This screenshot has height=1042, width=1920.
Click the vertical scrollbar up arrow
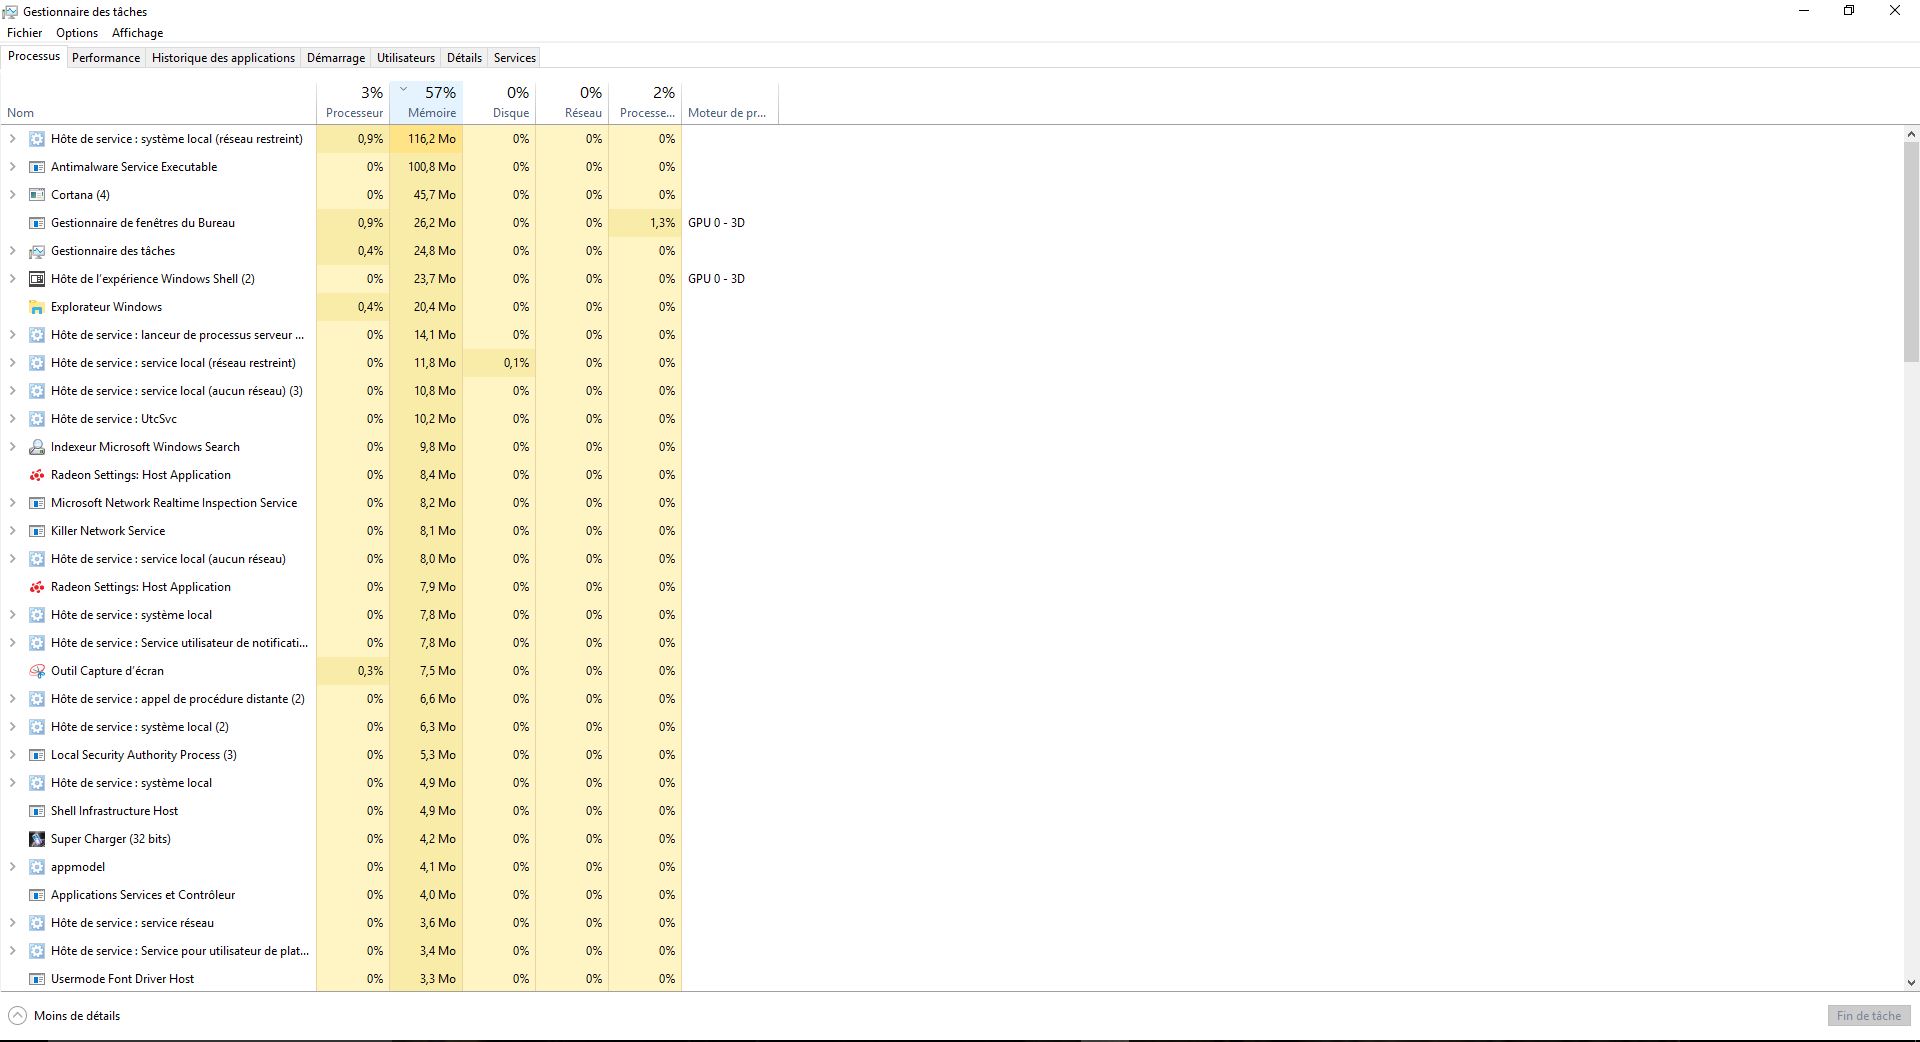pyautogui.click(x=1911, y=134)
